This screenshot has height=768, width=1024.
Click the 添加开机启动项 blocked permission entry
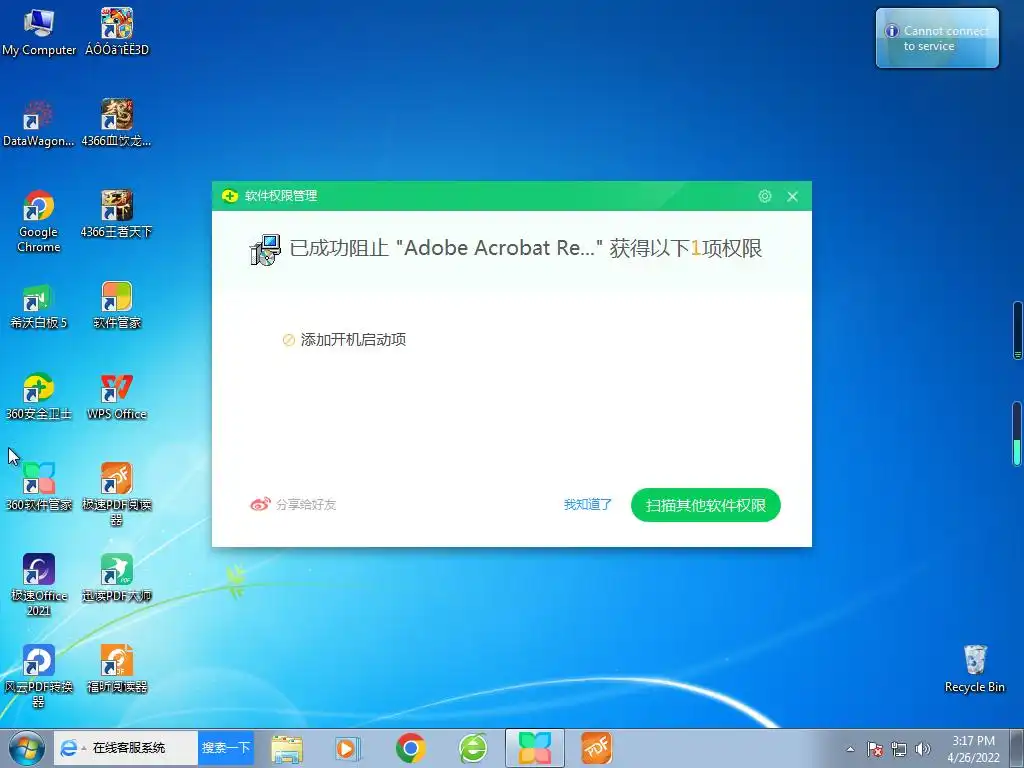pos(344,340)
